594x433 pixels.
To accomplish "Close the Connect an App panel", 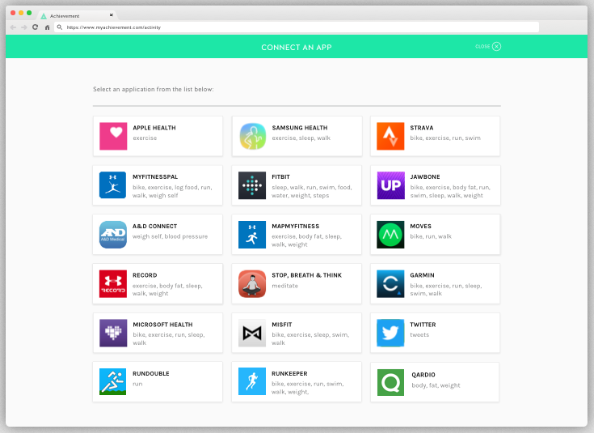I will point(488,46).
